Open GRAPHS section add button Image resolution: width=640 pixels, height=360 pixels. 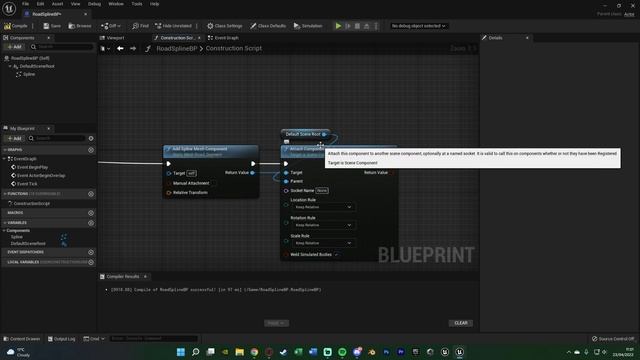pos(91,150)
